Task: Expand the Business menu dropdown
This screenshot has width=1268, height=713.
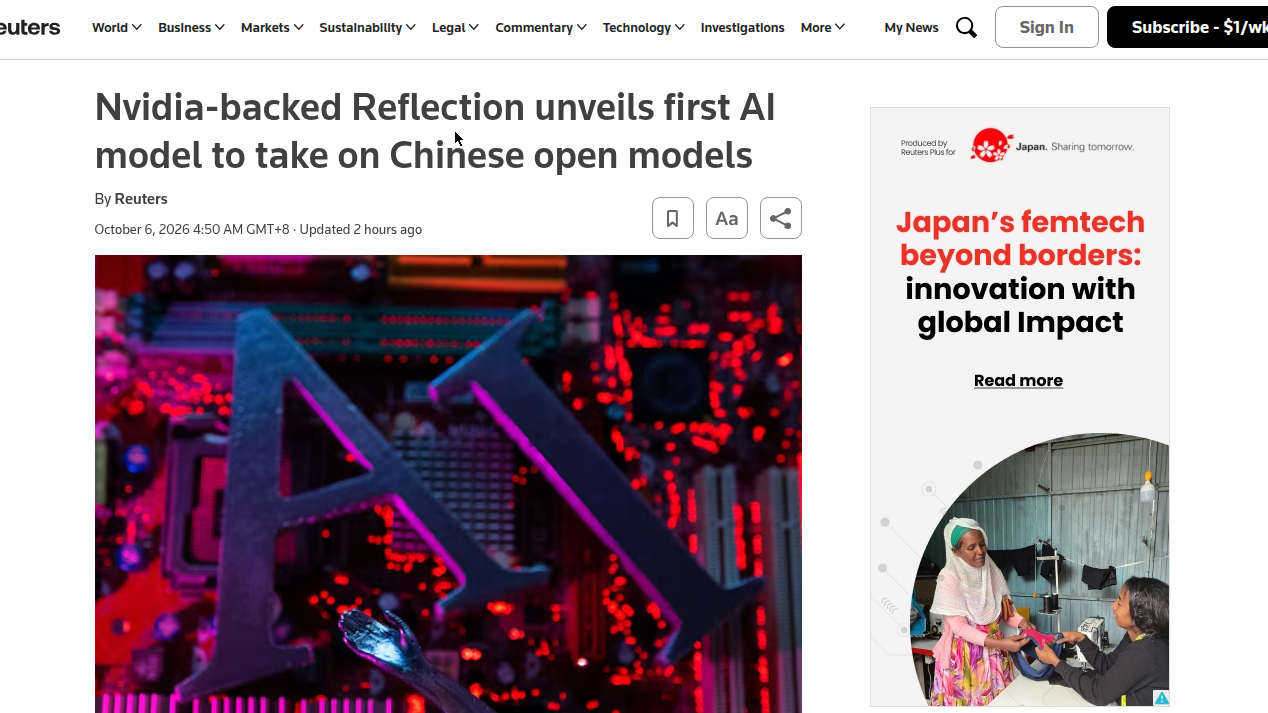Action: click(191, 28)
